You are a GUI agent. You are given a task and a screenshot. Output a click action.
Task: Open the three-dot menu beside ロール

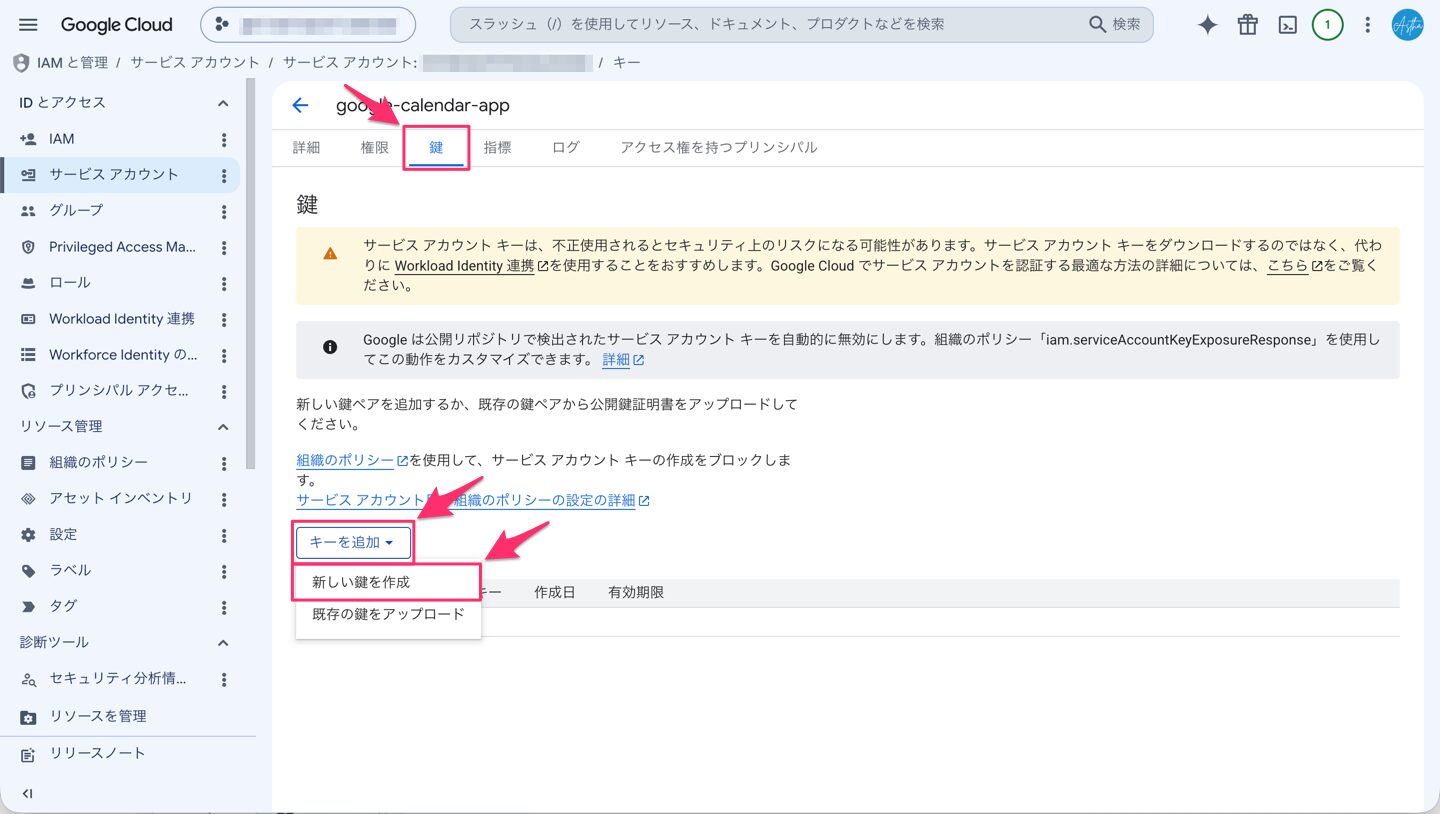click(224, 284)
